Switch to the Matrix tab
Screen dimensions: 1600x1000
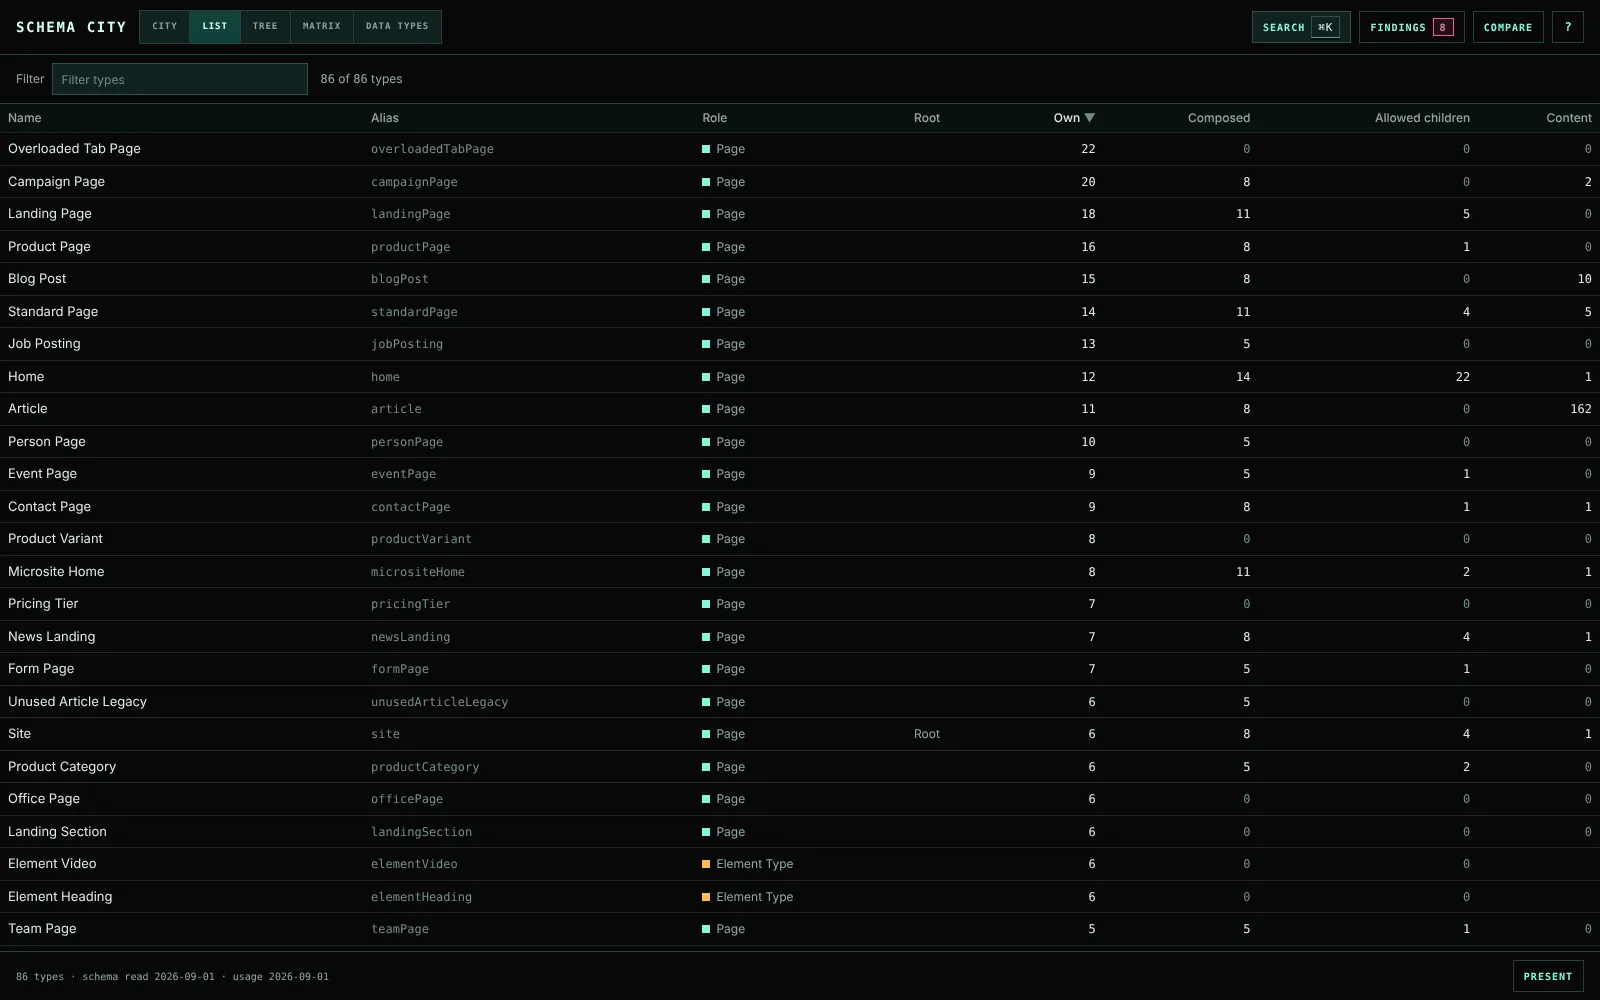[x=322, y=26]
